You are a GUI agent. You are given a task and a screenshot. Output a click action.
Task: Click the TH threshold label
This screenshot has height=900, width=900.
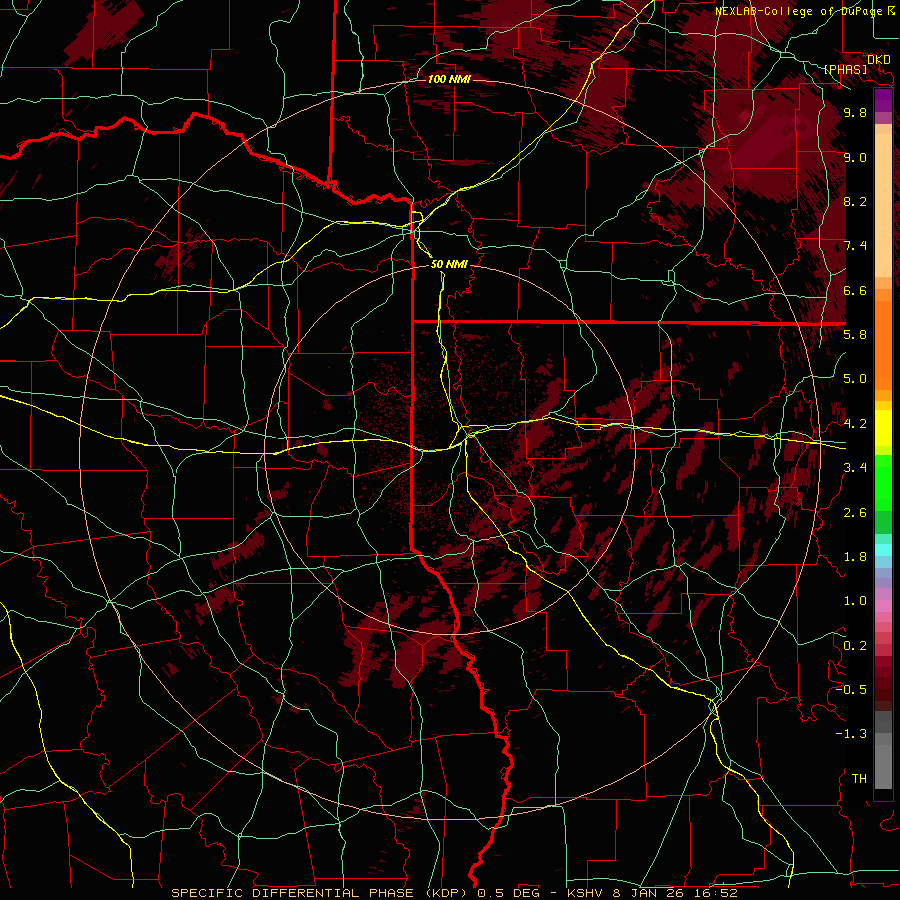point(859,779)
